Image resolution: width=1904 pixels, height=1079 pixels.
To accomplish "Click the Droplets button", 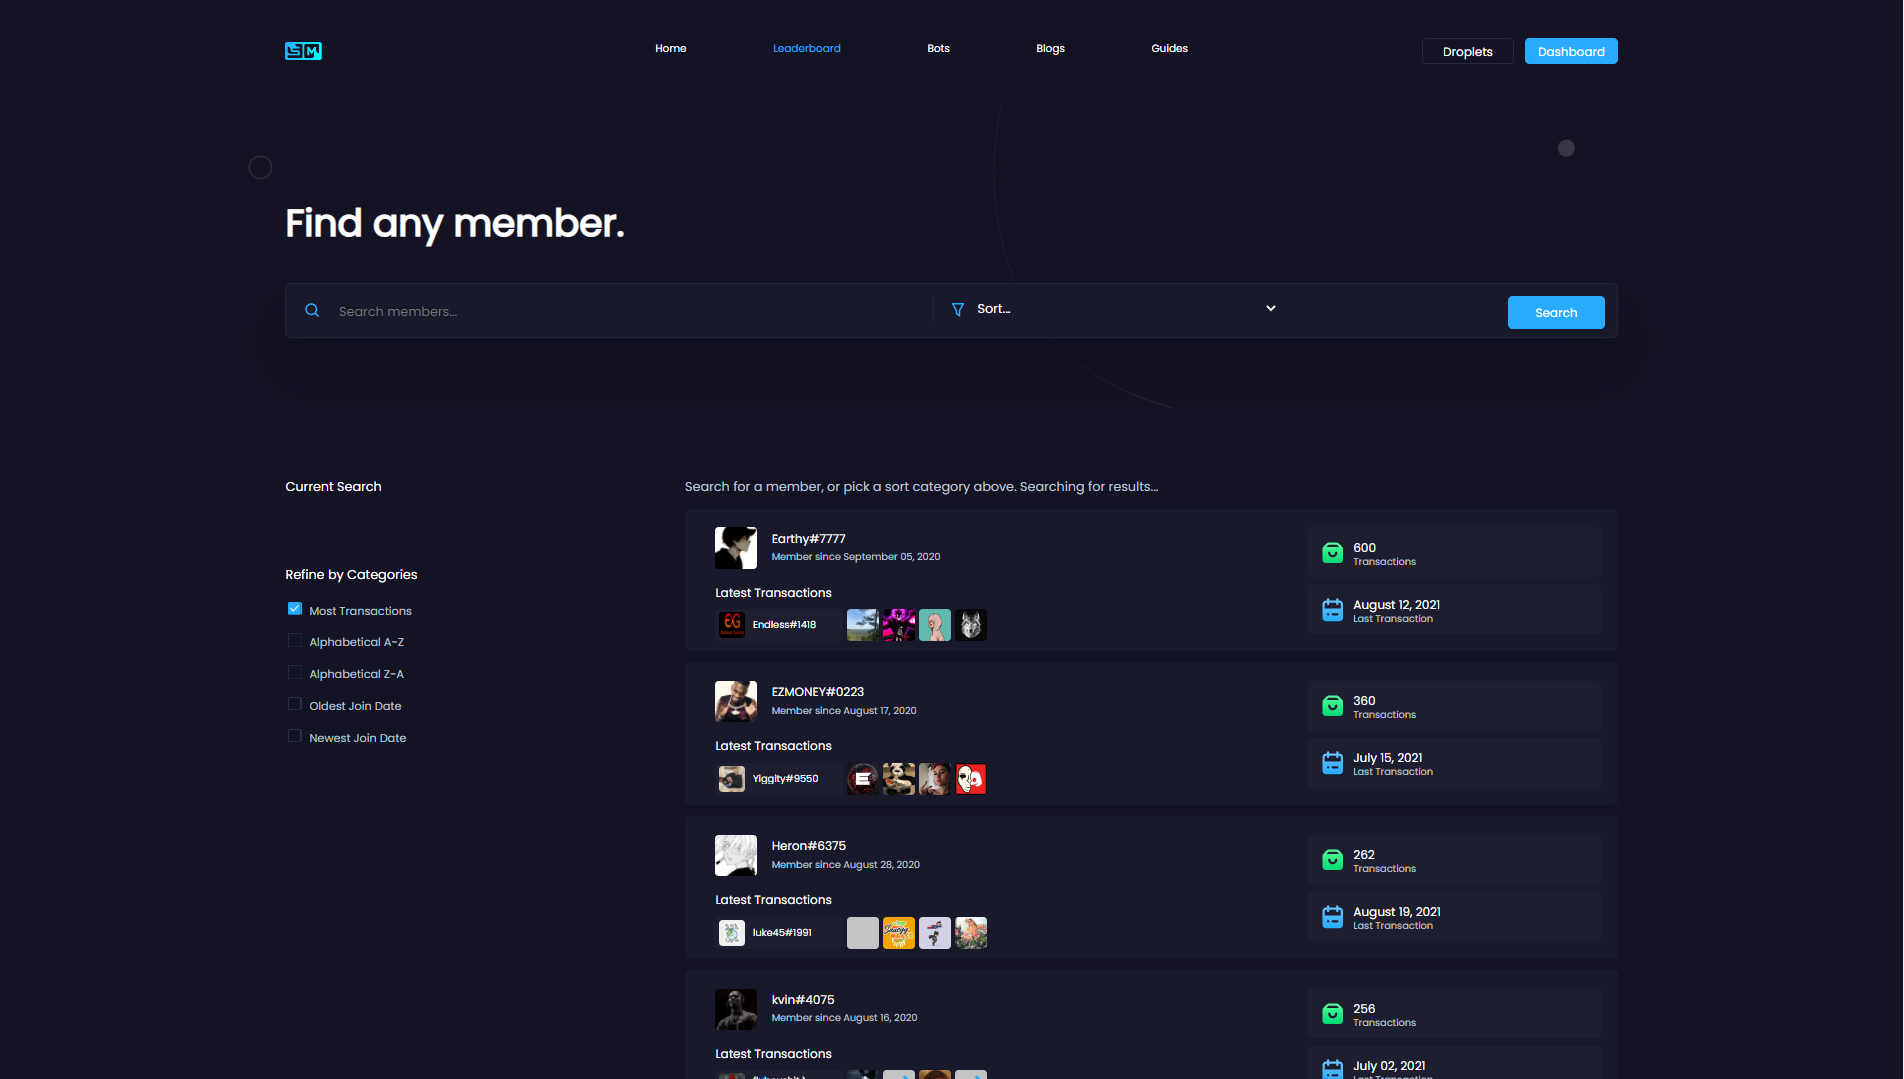I will [x=1467, y=51].
